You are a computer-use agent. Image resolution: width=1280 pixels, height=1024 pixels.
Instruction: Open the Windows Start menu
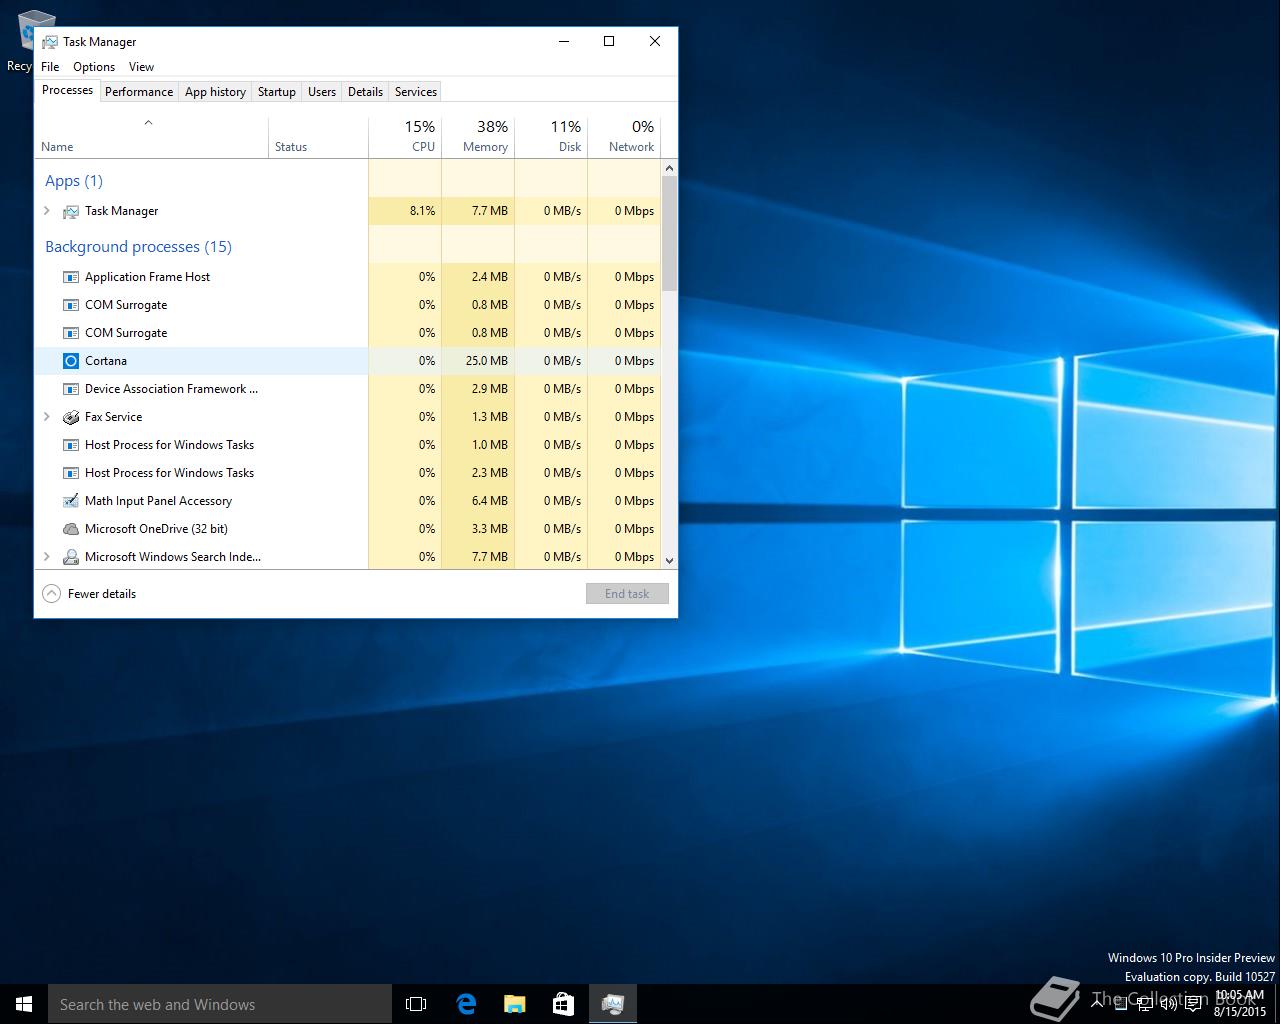pos(24,1004)
